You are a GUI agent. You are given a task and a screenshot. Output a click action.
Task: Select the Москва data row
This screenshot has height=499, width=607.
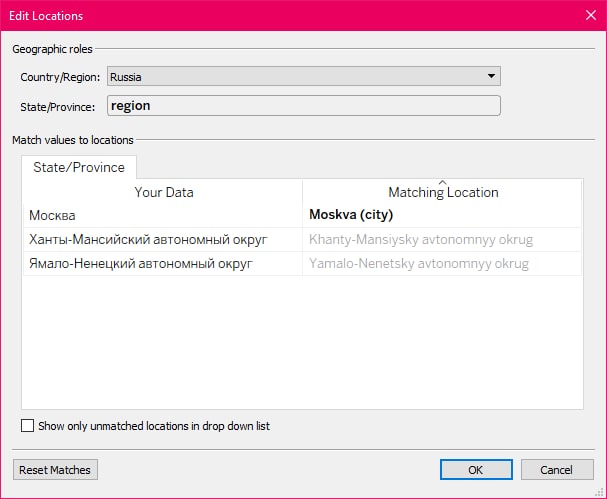coord(163,215)
